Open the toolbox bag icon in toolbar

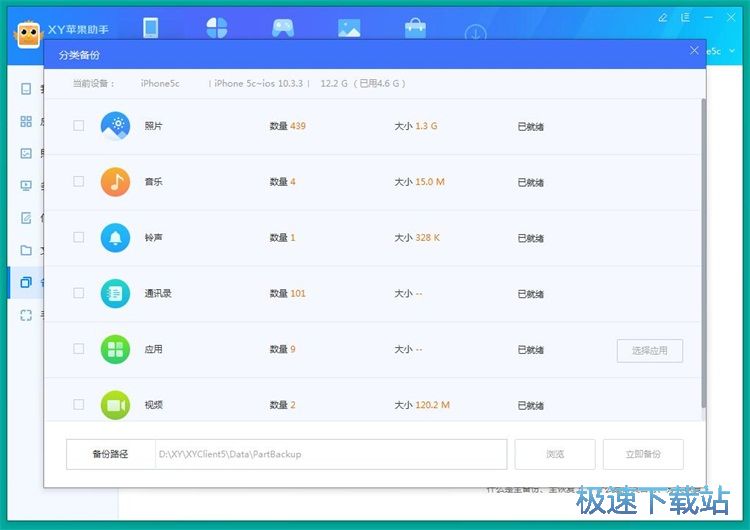click(414, 28)
